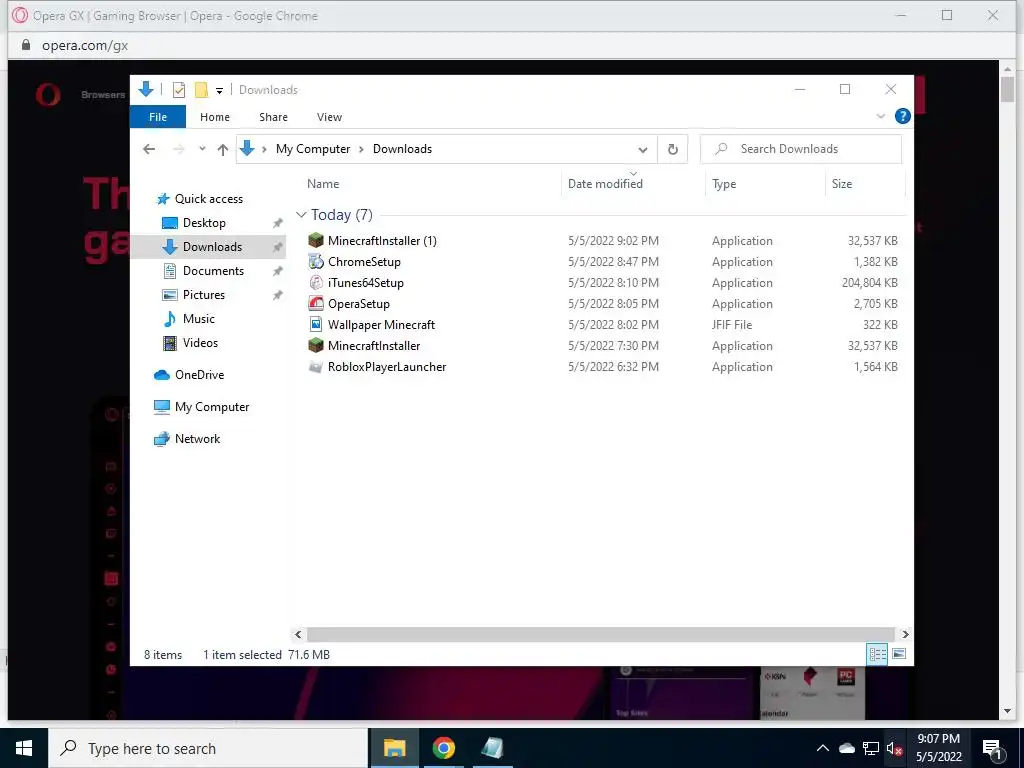Click the Opera logo on the webpage
Image resolution: width=1024 pixels, height=768 pixels.
48,95
